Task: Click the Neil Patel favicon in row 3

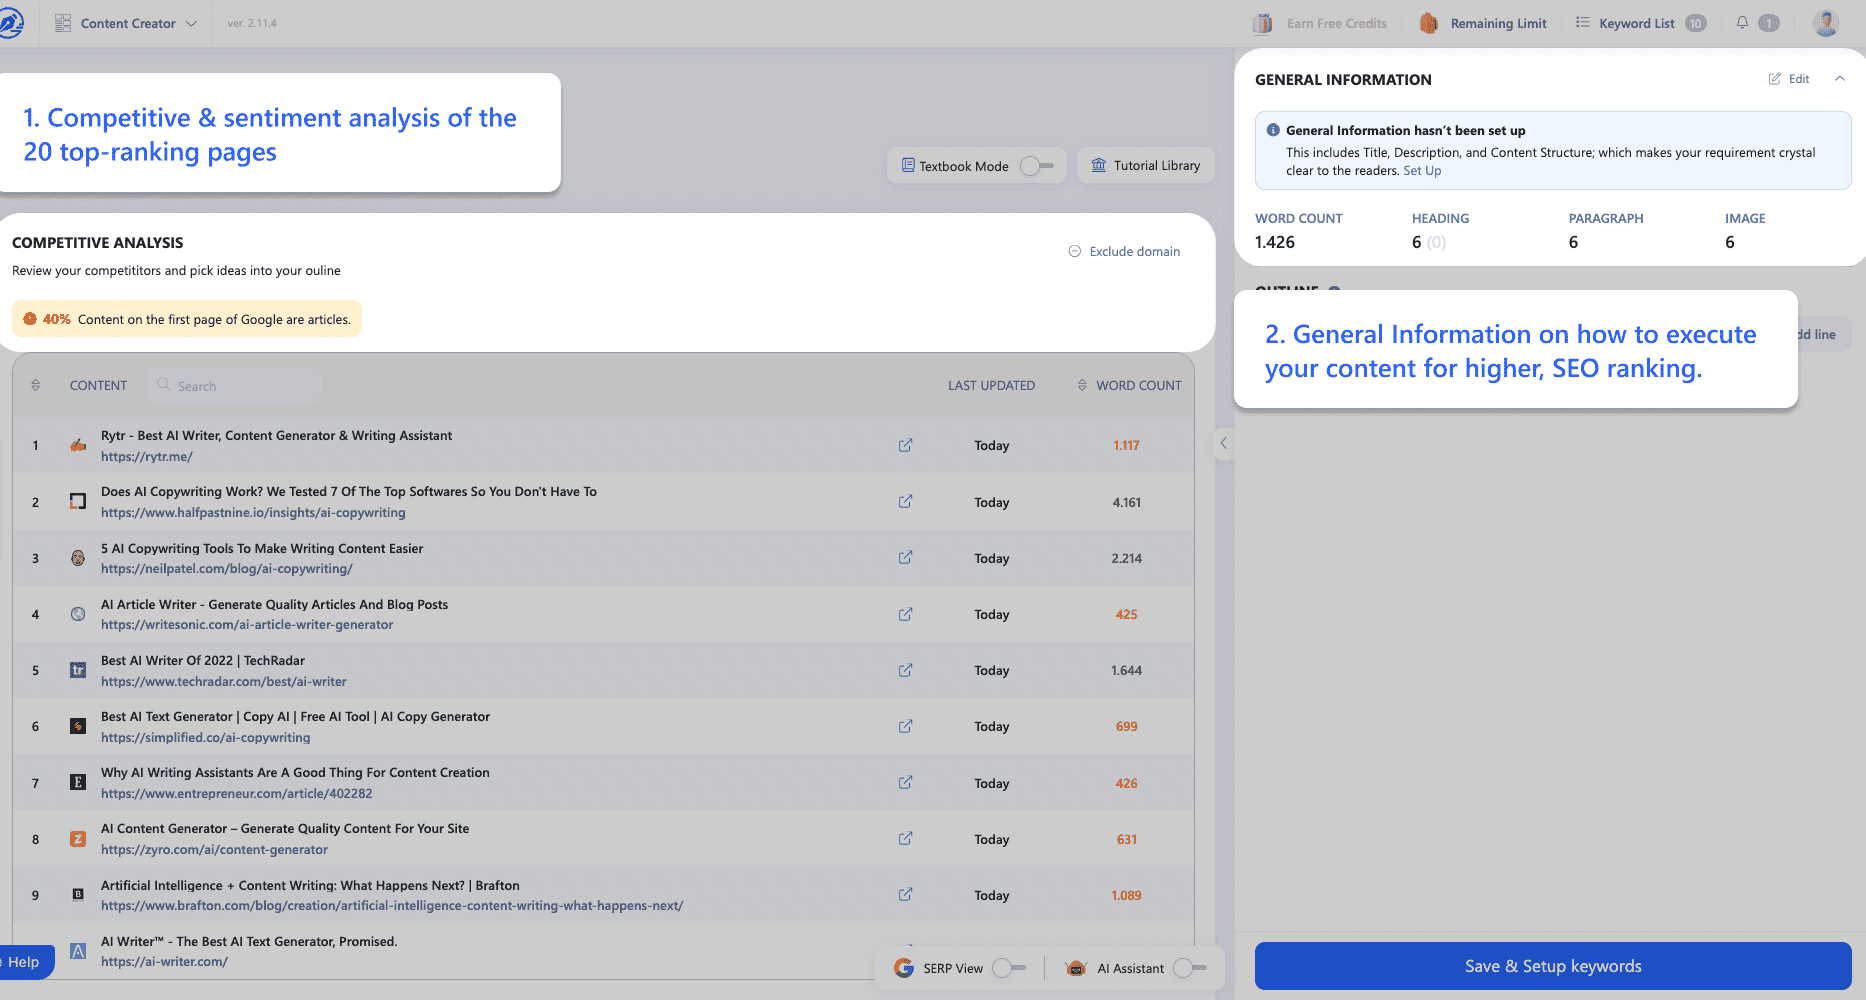Action: coord(78,558)
